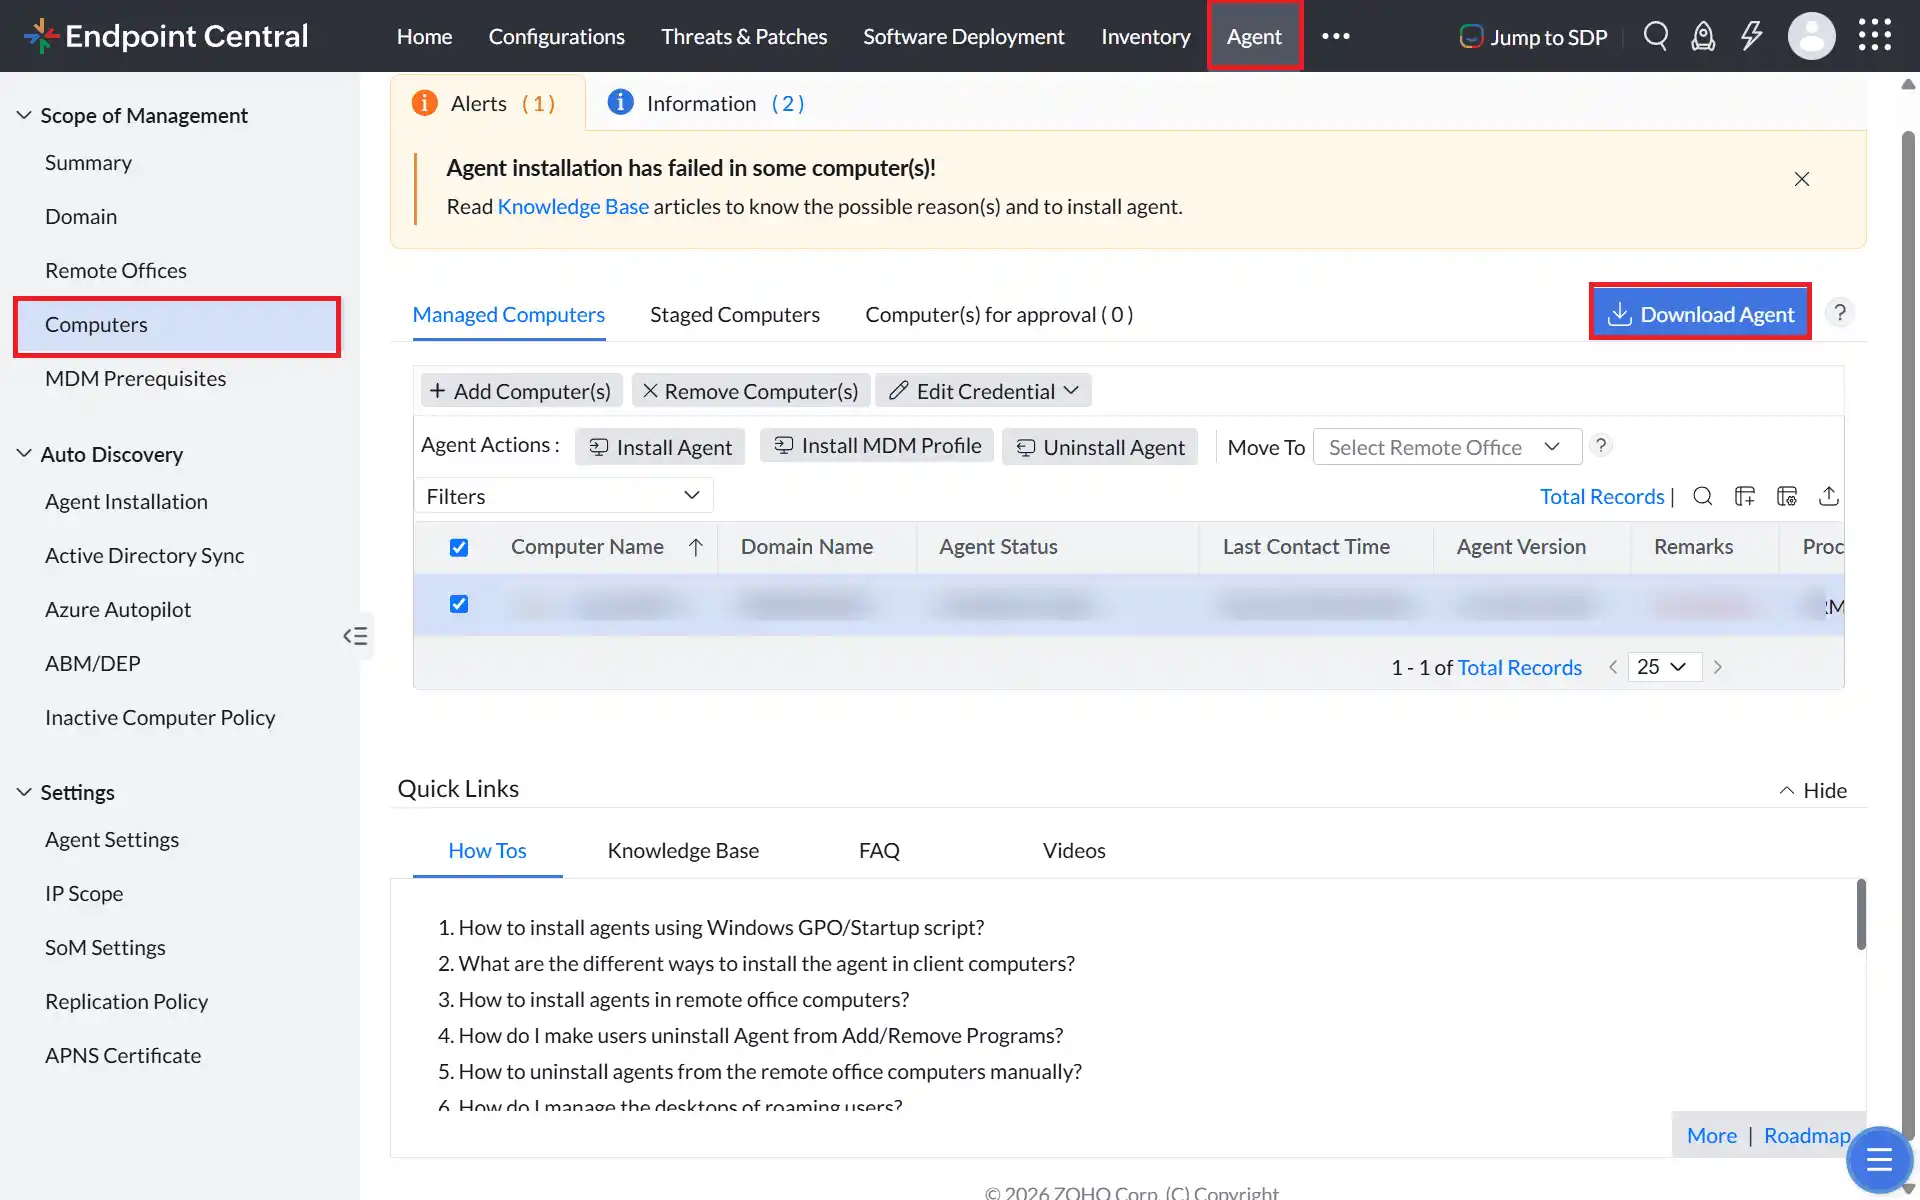Collapse the Auto Discovery section

(x=24, y=454)
